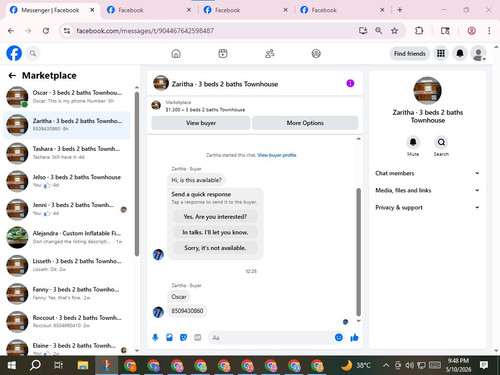
Task: Open the notifications bell in header
Action: point(460,53)
